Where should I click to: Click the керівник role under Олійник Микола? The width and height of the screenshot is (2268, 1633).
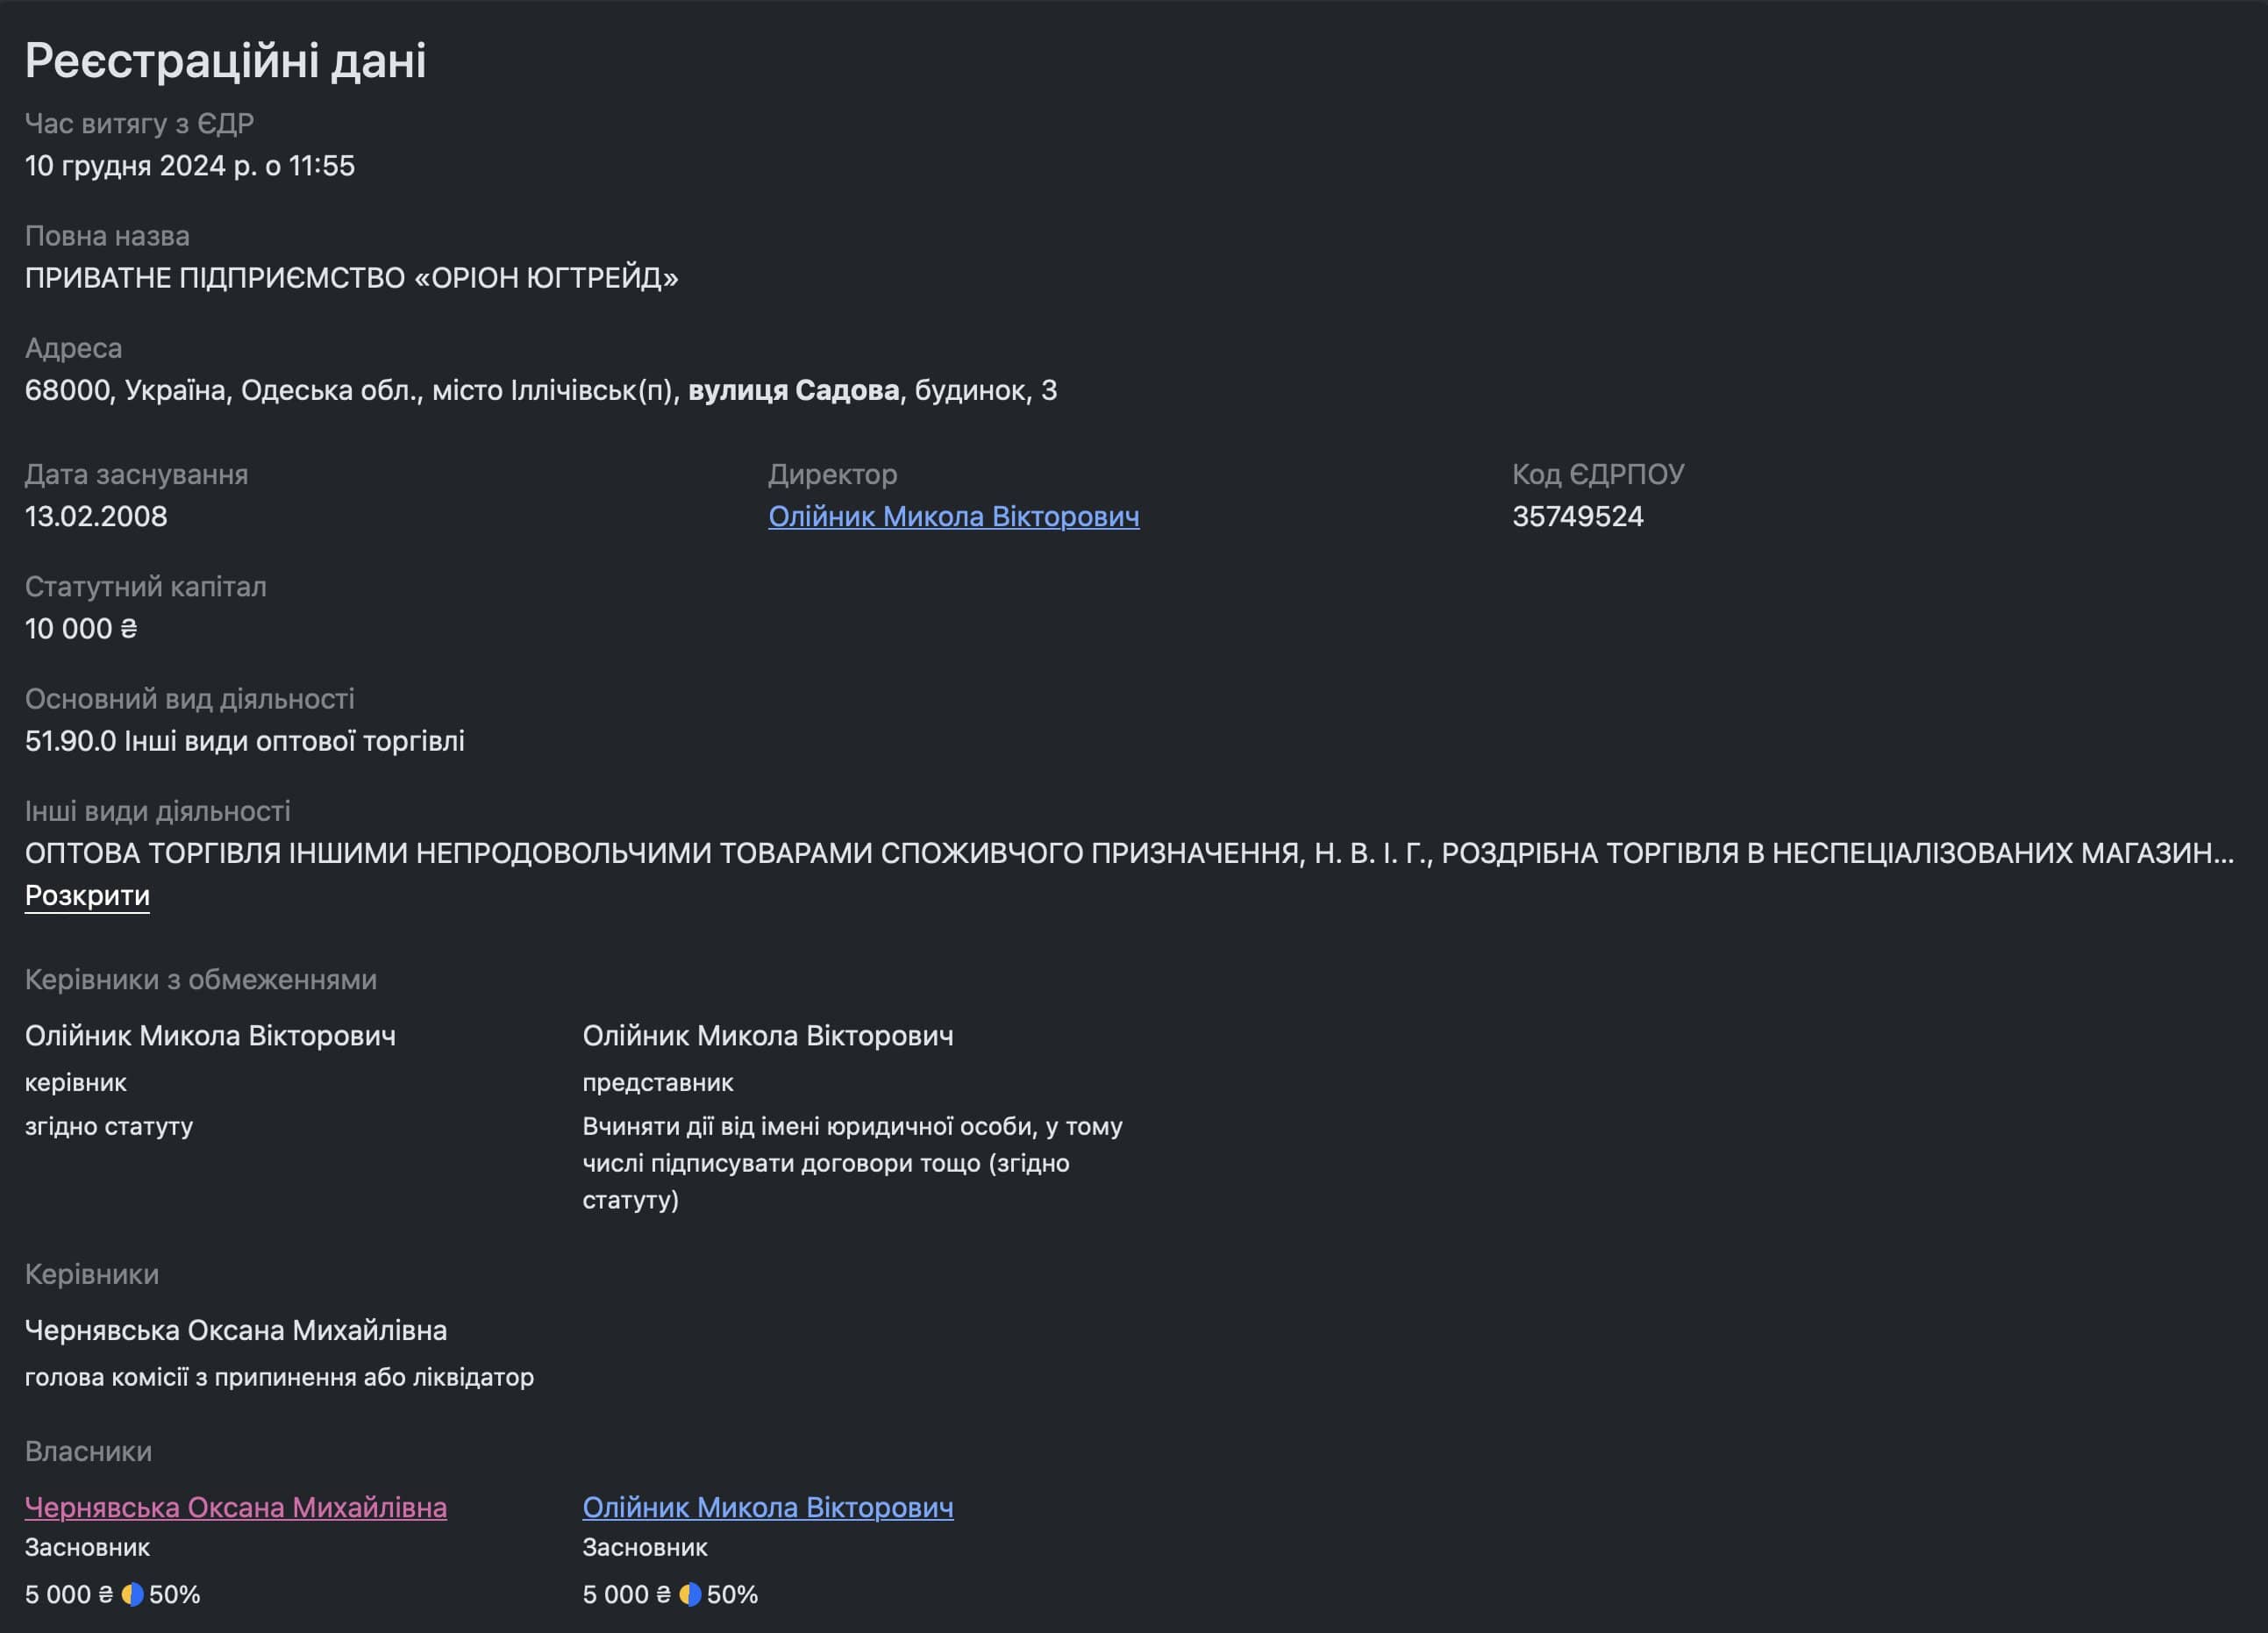click(76, 1082)
